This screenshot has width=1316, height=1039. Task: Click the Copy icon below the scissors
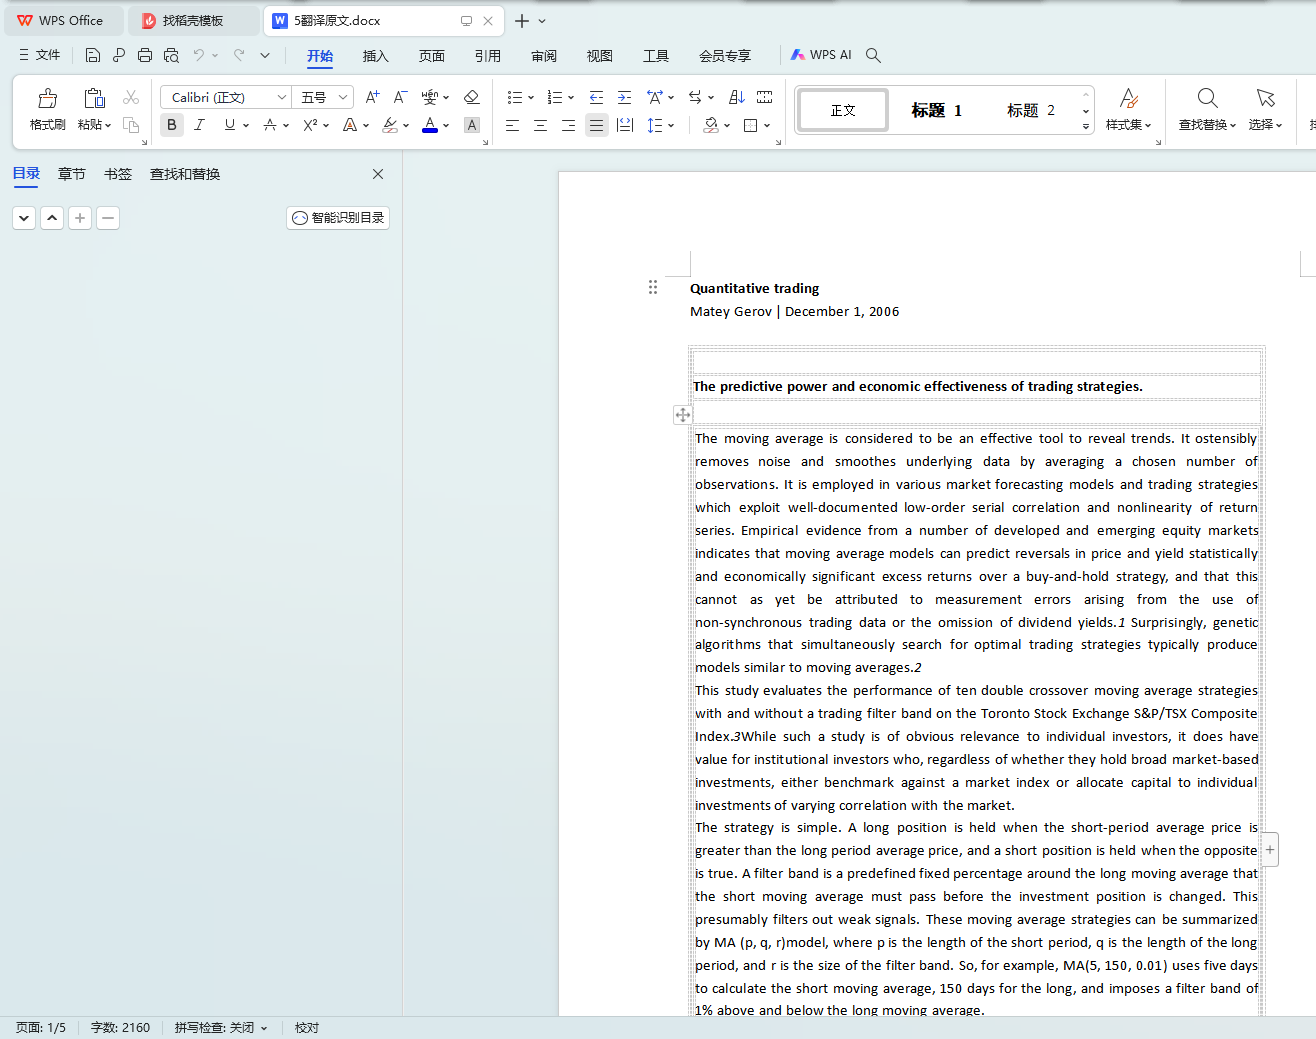coord(131,125)
